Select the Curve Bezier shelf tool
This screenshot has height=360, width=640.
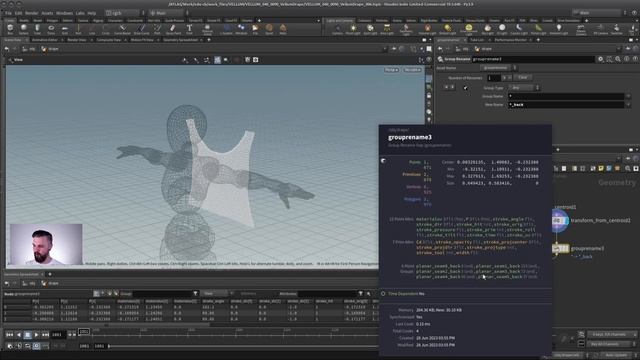[x=122, y=29]
